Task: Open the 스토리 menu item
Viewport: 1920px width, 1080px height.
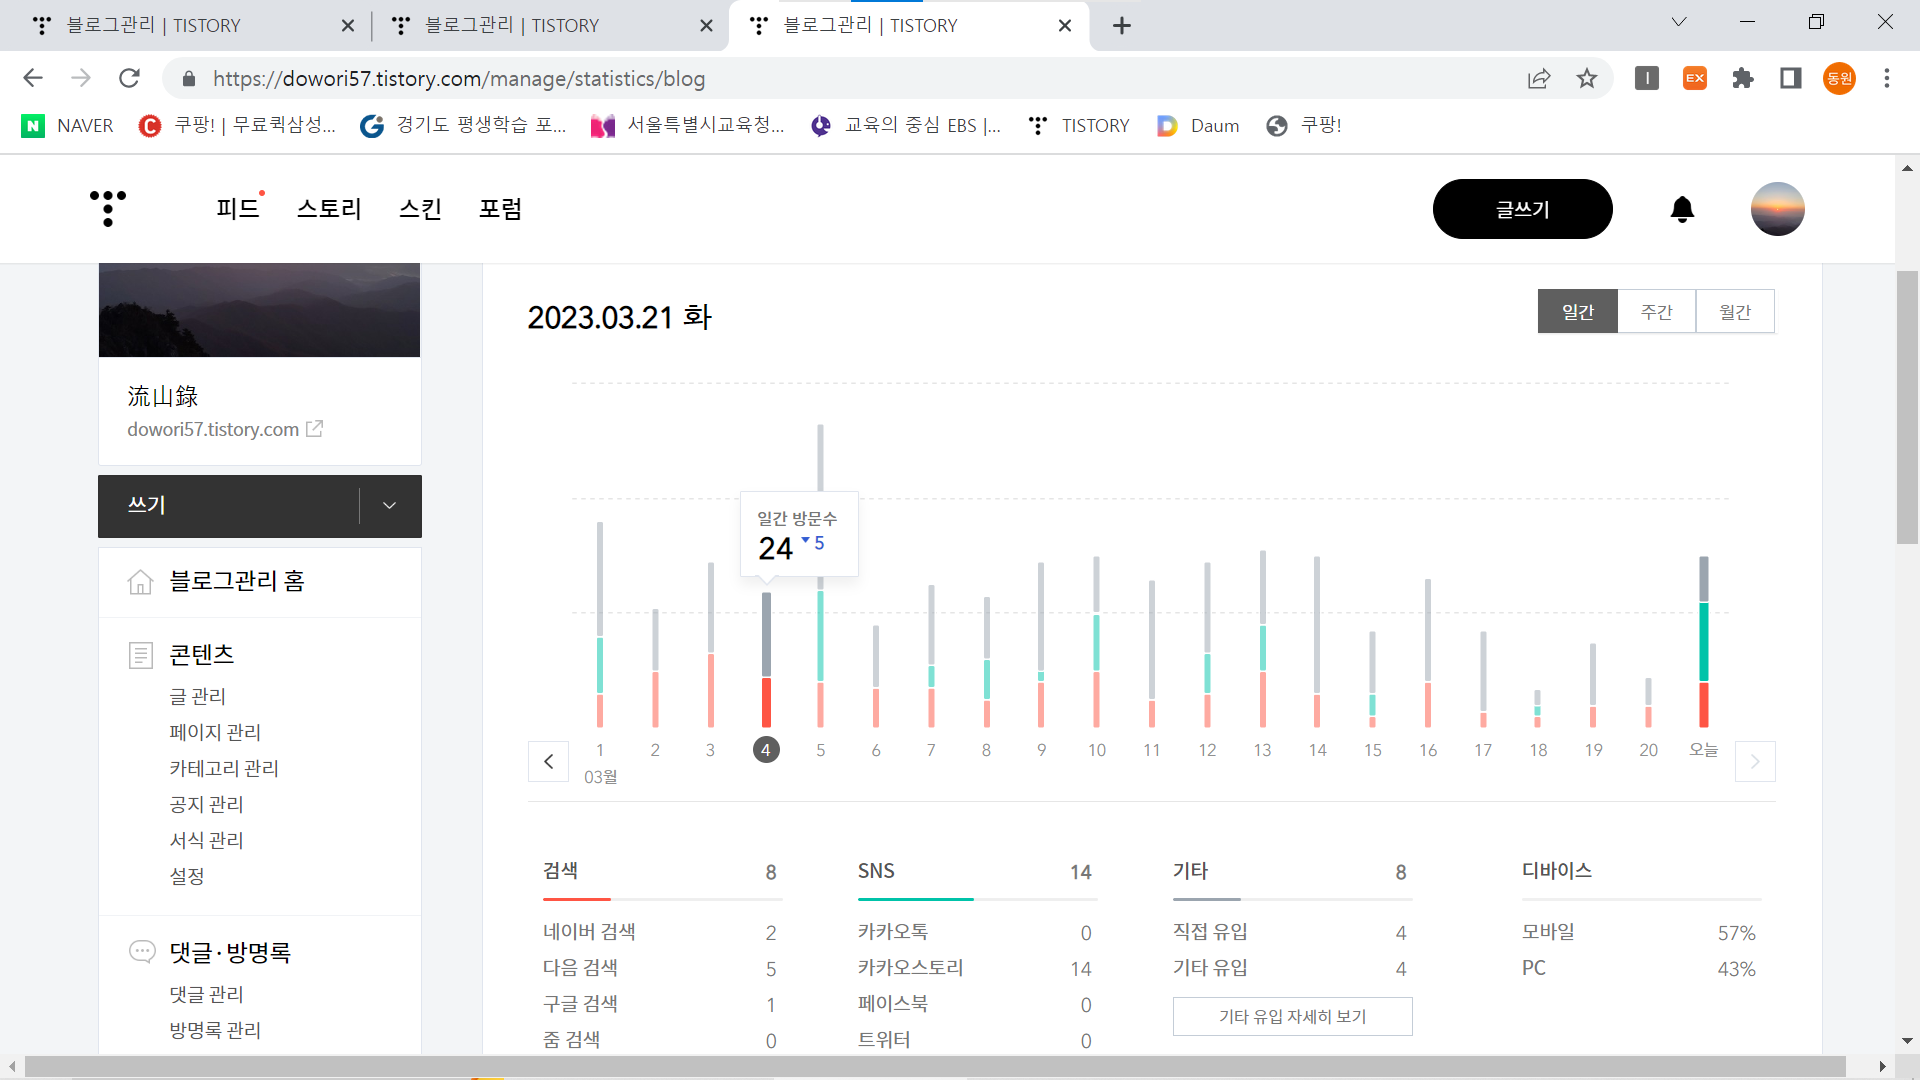Action: tap(329, 209)
